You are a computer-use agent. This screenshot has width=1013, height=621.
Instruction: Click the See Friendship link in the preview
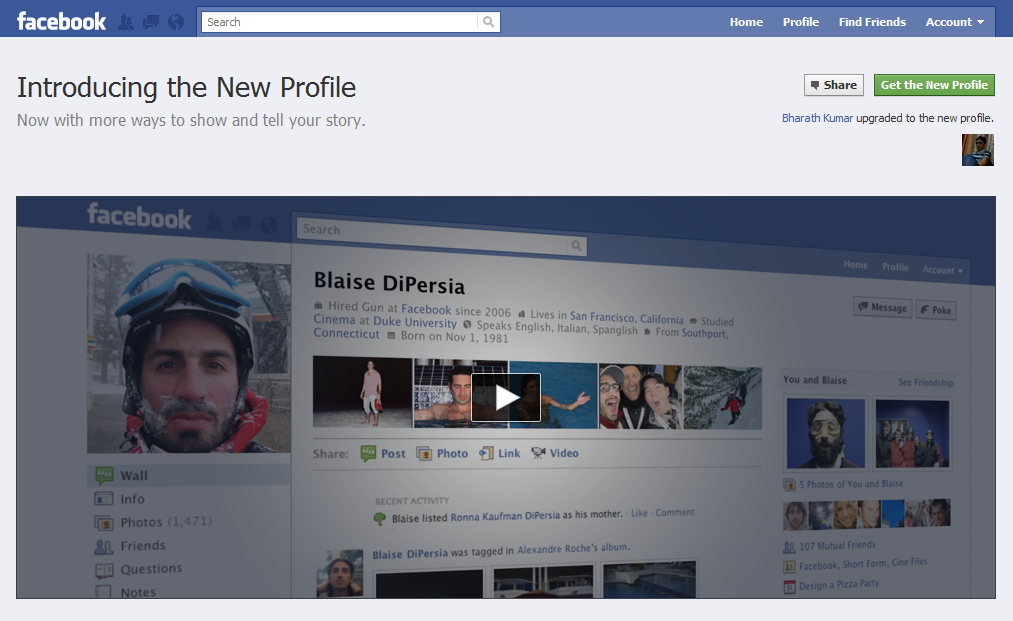click(925, 383)
